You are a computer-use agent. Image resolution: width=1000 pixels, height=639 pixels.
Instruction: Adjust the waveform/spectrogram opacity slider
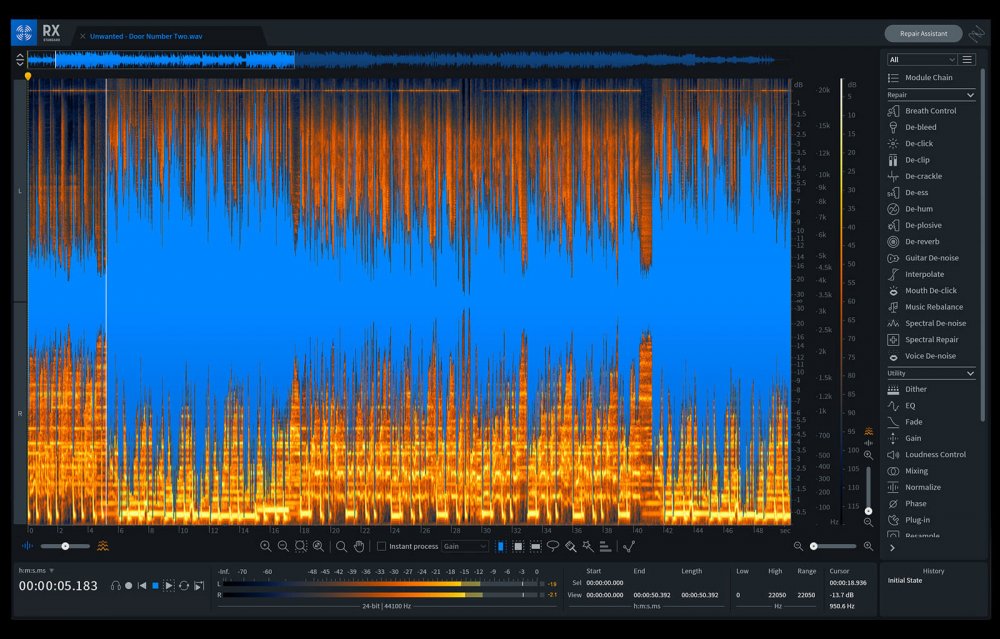65,547
